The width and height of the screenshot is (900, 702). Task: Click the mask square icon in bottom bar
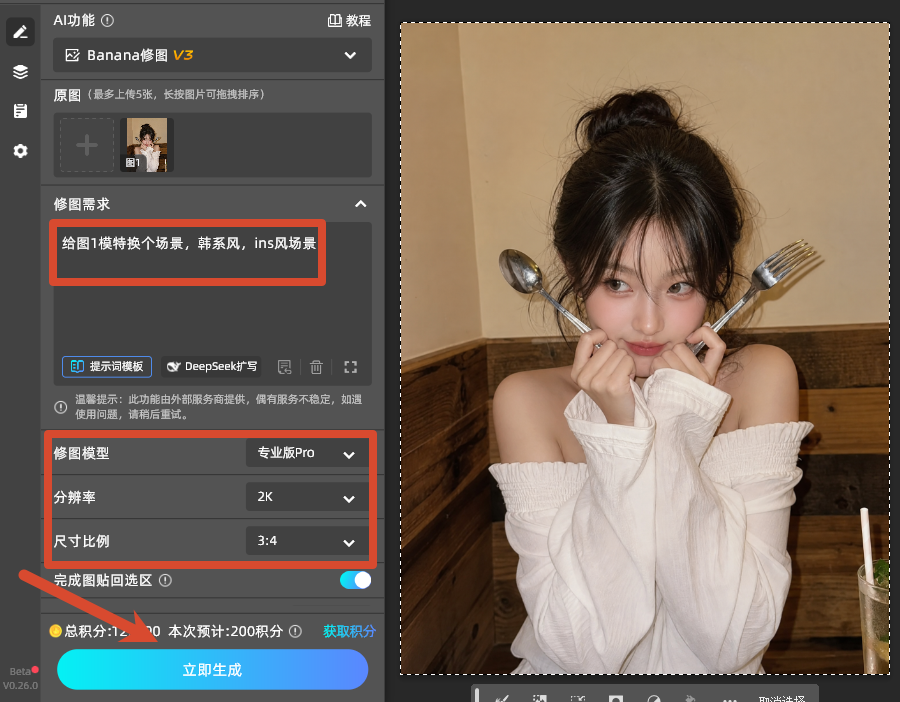pyautogui.click(x=616, y=698)
